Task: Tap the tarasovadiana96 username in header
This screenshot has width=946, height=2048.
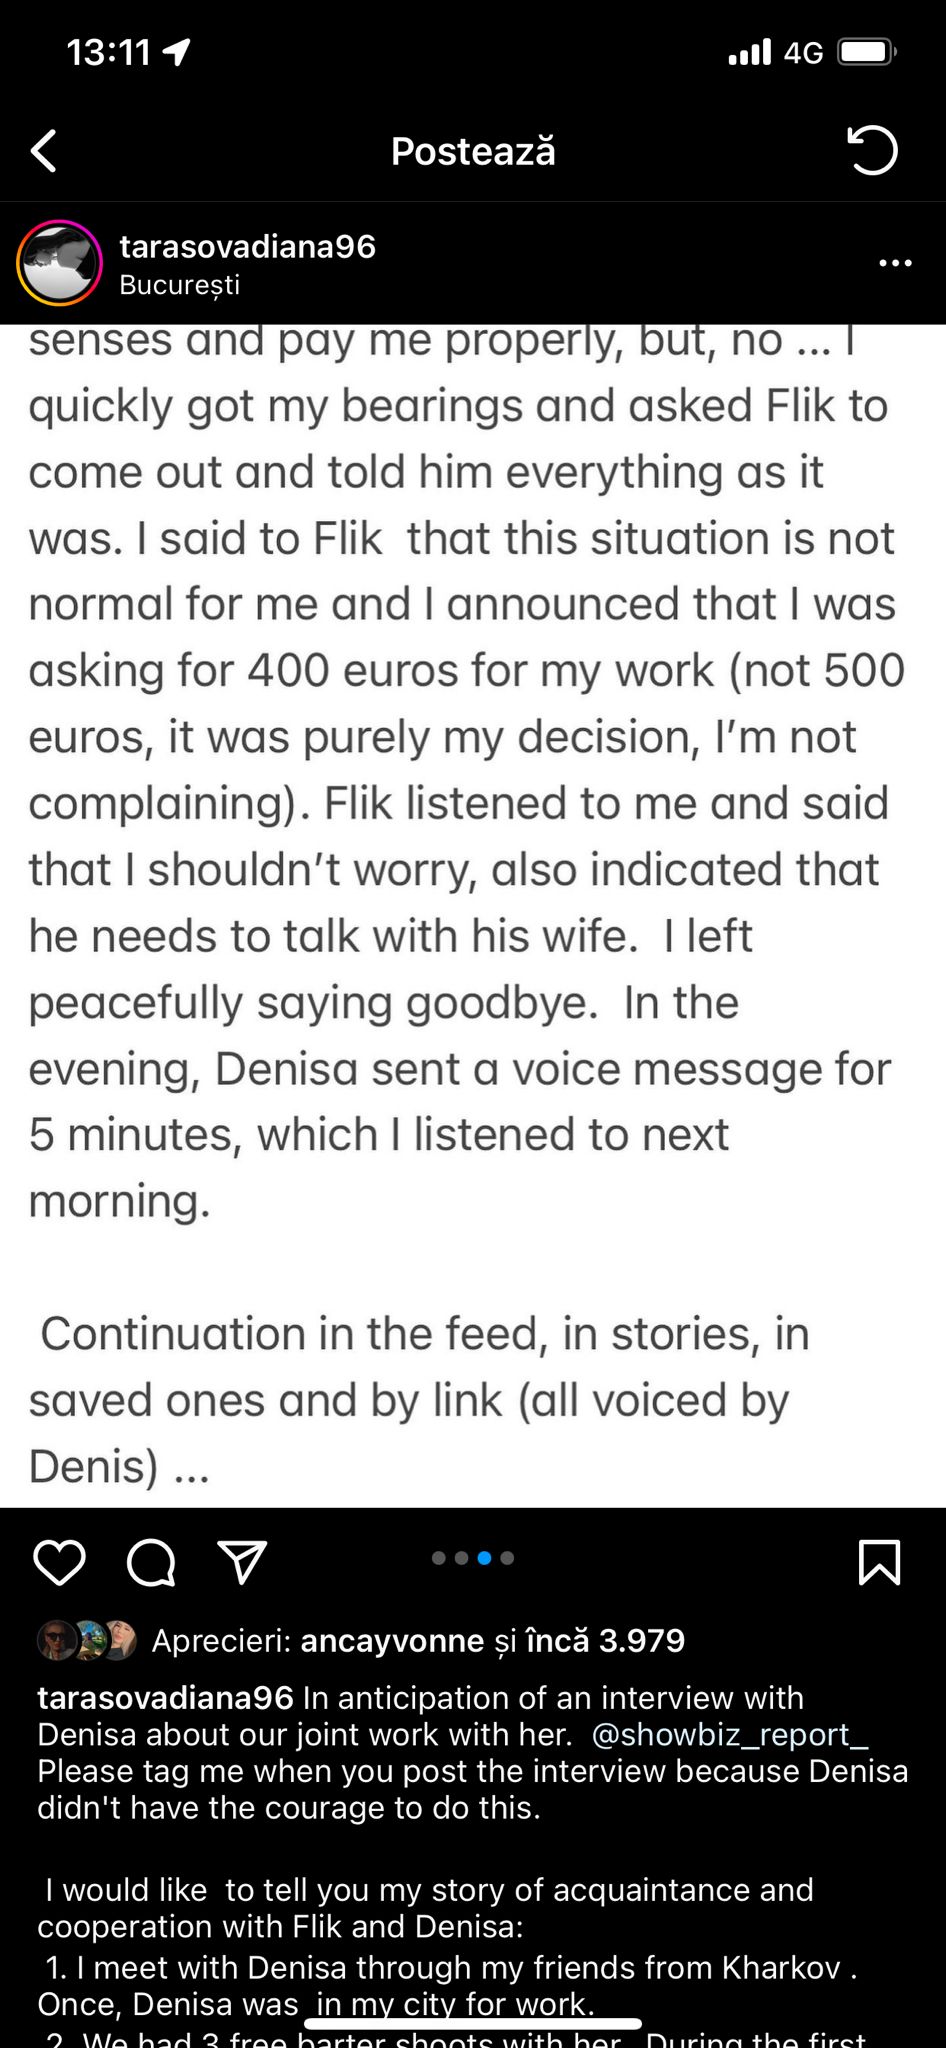Action: click(247, 247)
